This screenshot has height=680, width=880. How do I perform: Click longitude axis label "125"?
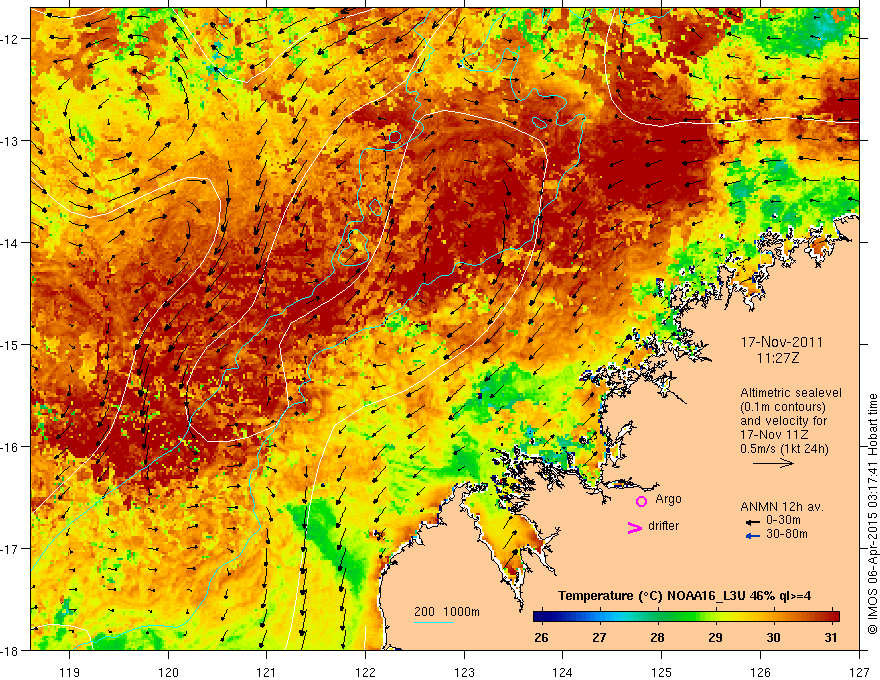point(662,672)
